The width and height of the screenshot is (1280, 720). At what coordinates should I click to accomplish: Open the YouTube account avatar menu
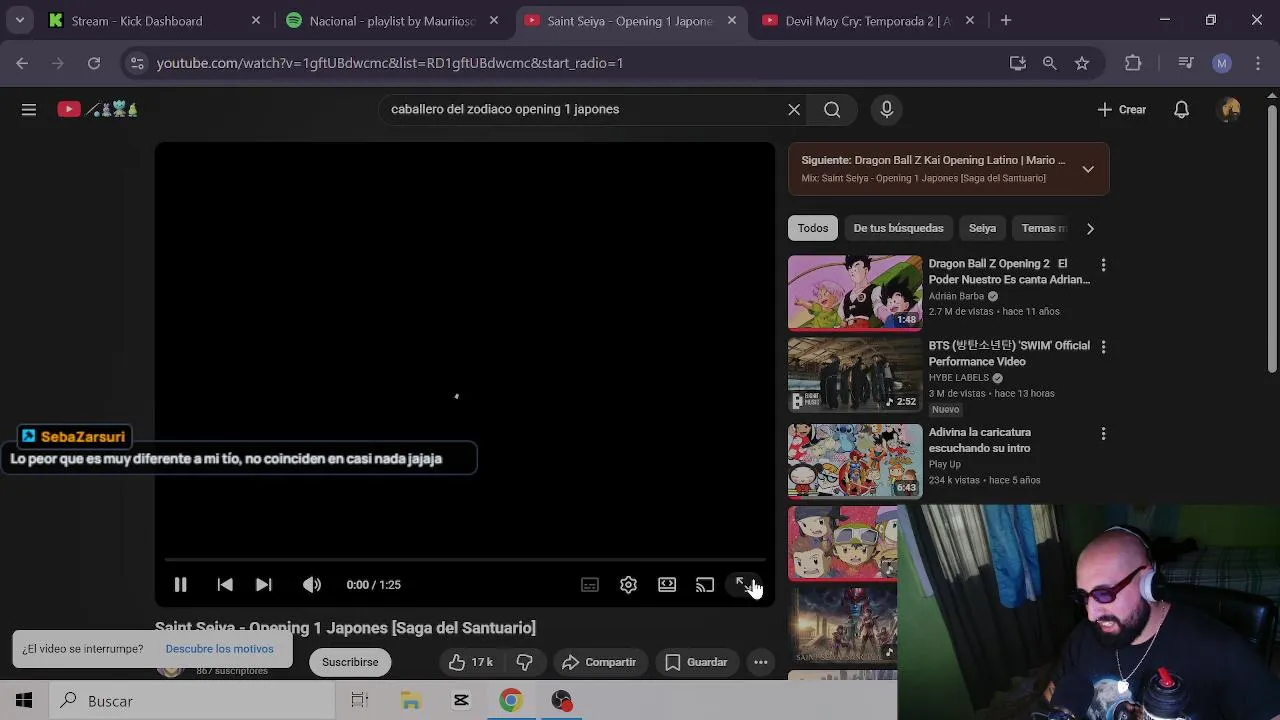[1231, 110]
